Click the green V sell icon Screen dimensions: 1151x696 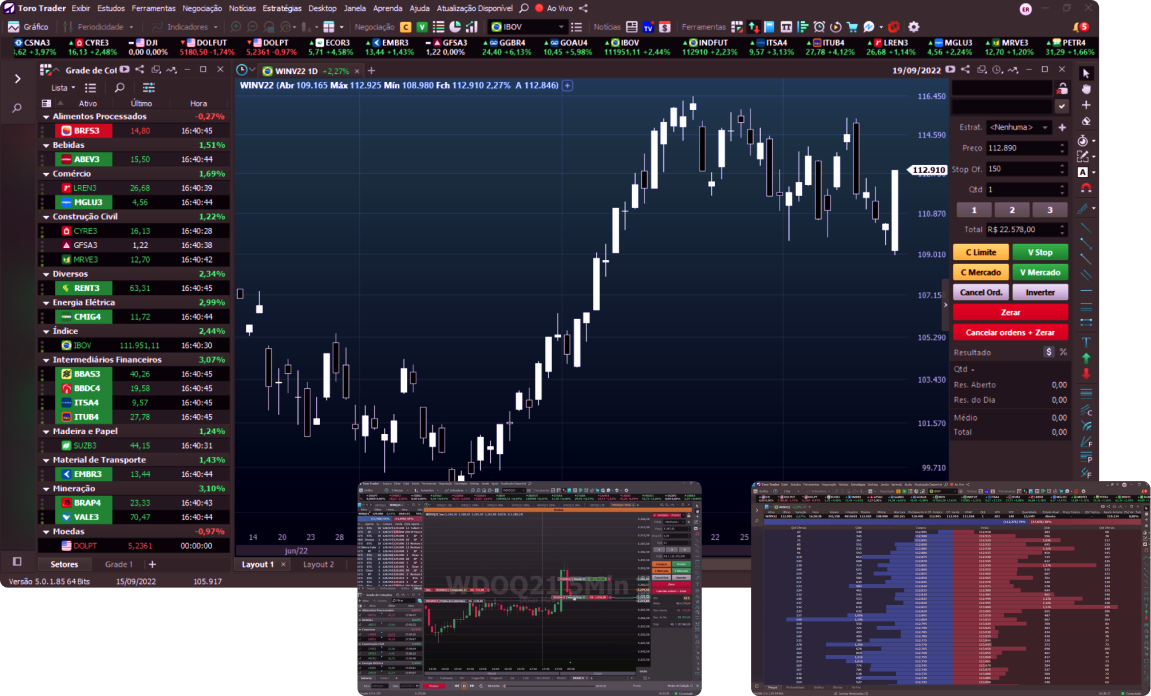tap(422, 26)
